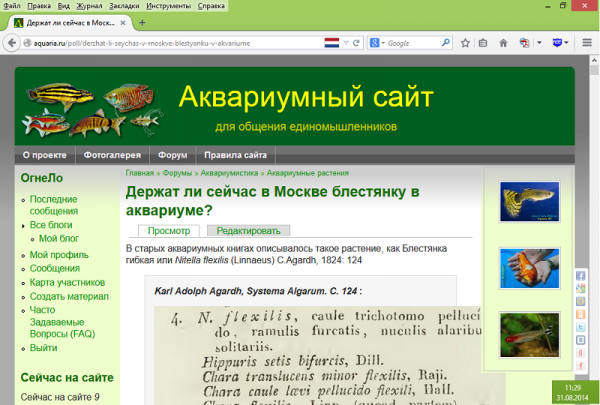This screenshot has height=405, width=600.
Task: Open 'Часто Задаваемые Вопросы (FAQ)' link
Action: pyautogui.click(x=62, y=322)
